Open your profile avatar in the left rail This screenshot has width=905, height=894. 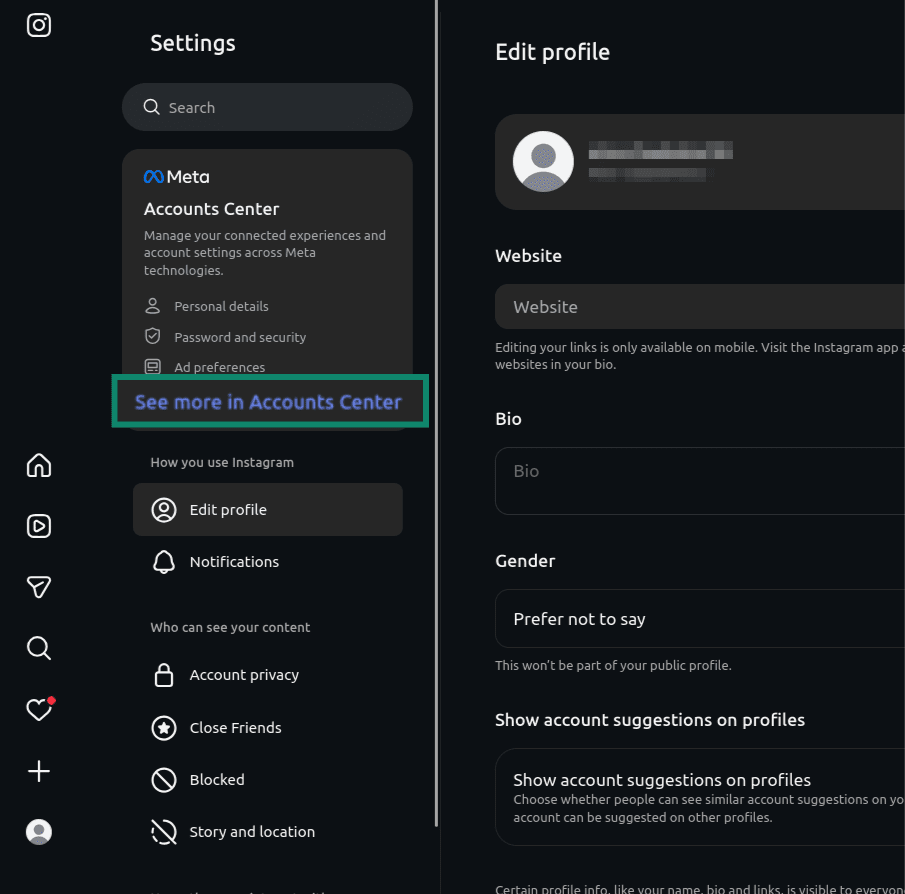[x=39, y=832]
